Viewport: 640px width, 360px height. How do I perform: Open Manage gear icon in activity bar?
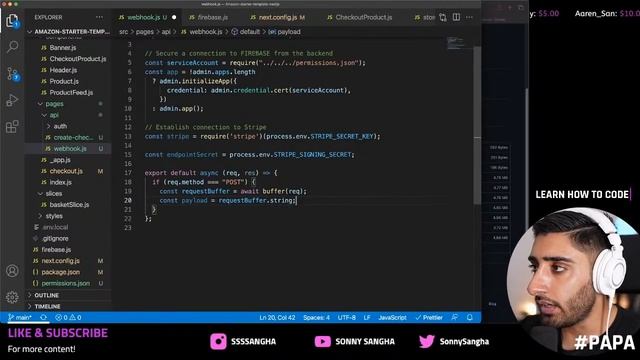coord(12,297)
